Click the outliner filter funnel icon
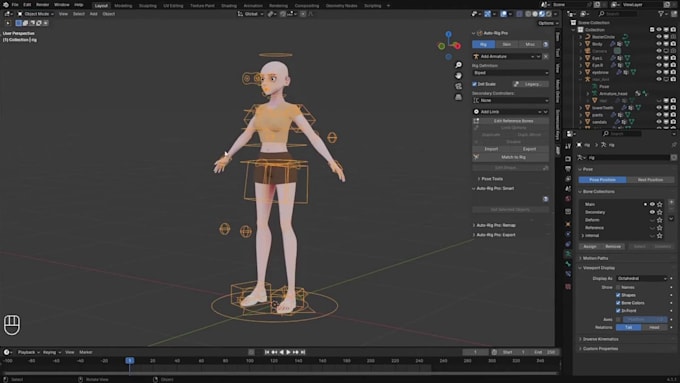Viewport: 680px width, 383px height. pos(661,14)
